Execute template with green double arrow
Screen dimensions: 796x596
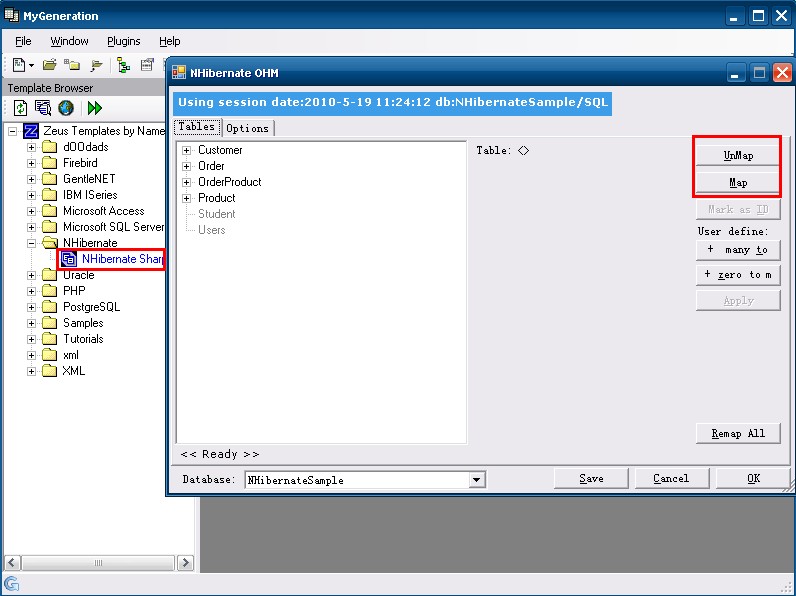[x=94, y=108]
